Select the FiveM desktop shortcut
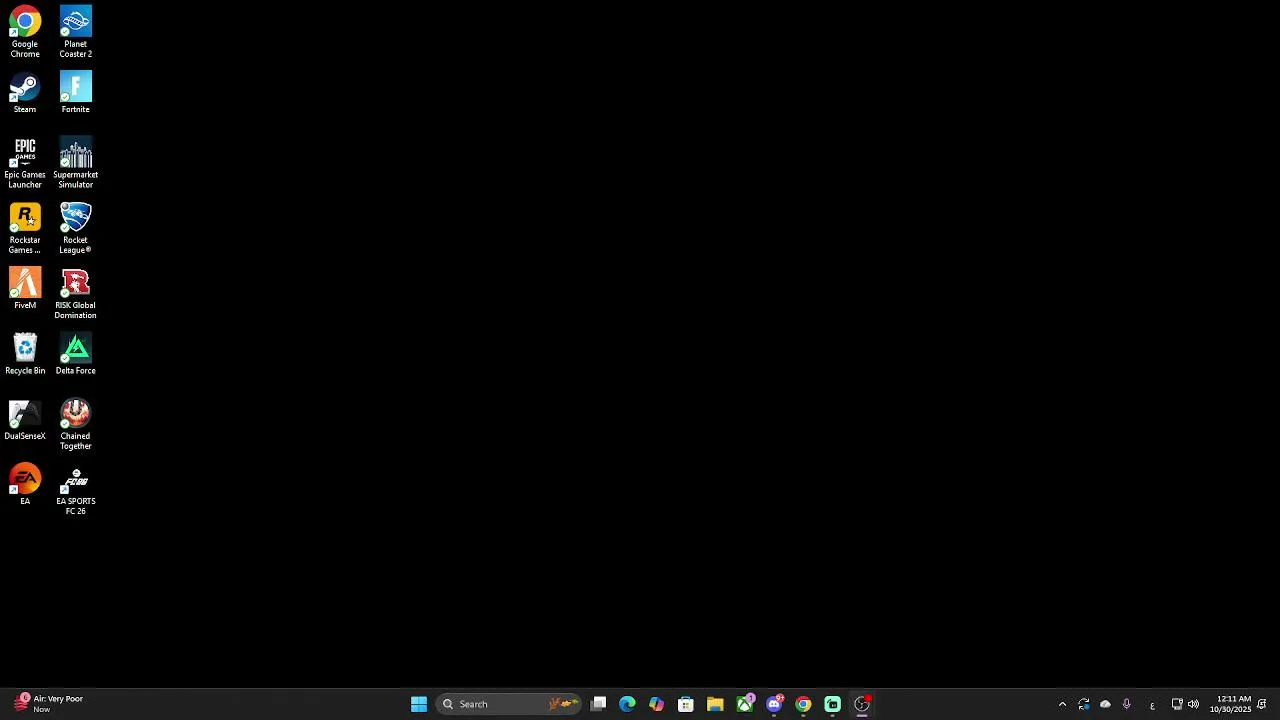Screen dimensions: 1280x720 coord(25,289)
